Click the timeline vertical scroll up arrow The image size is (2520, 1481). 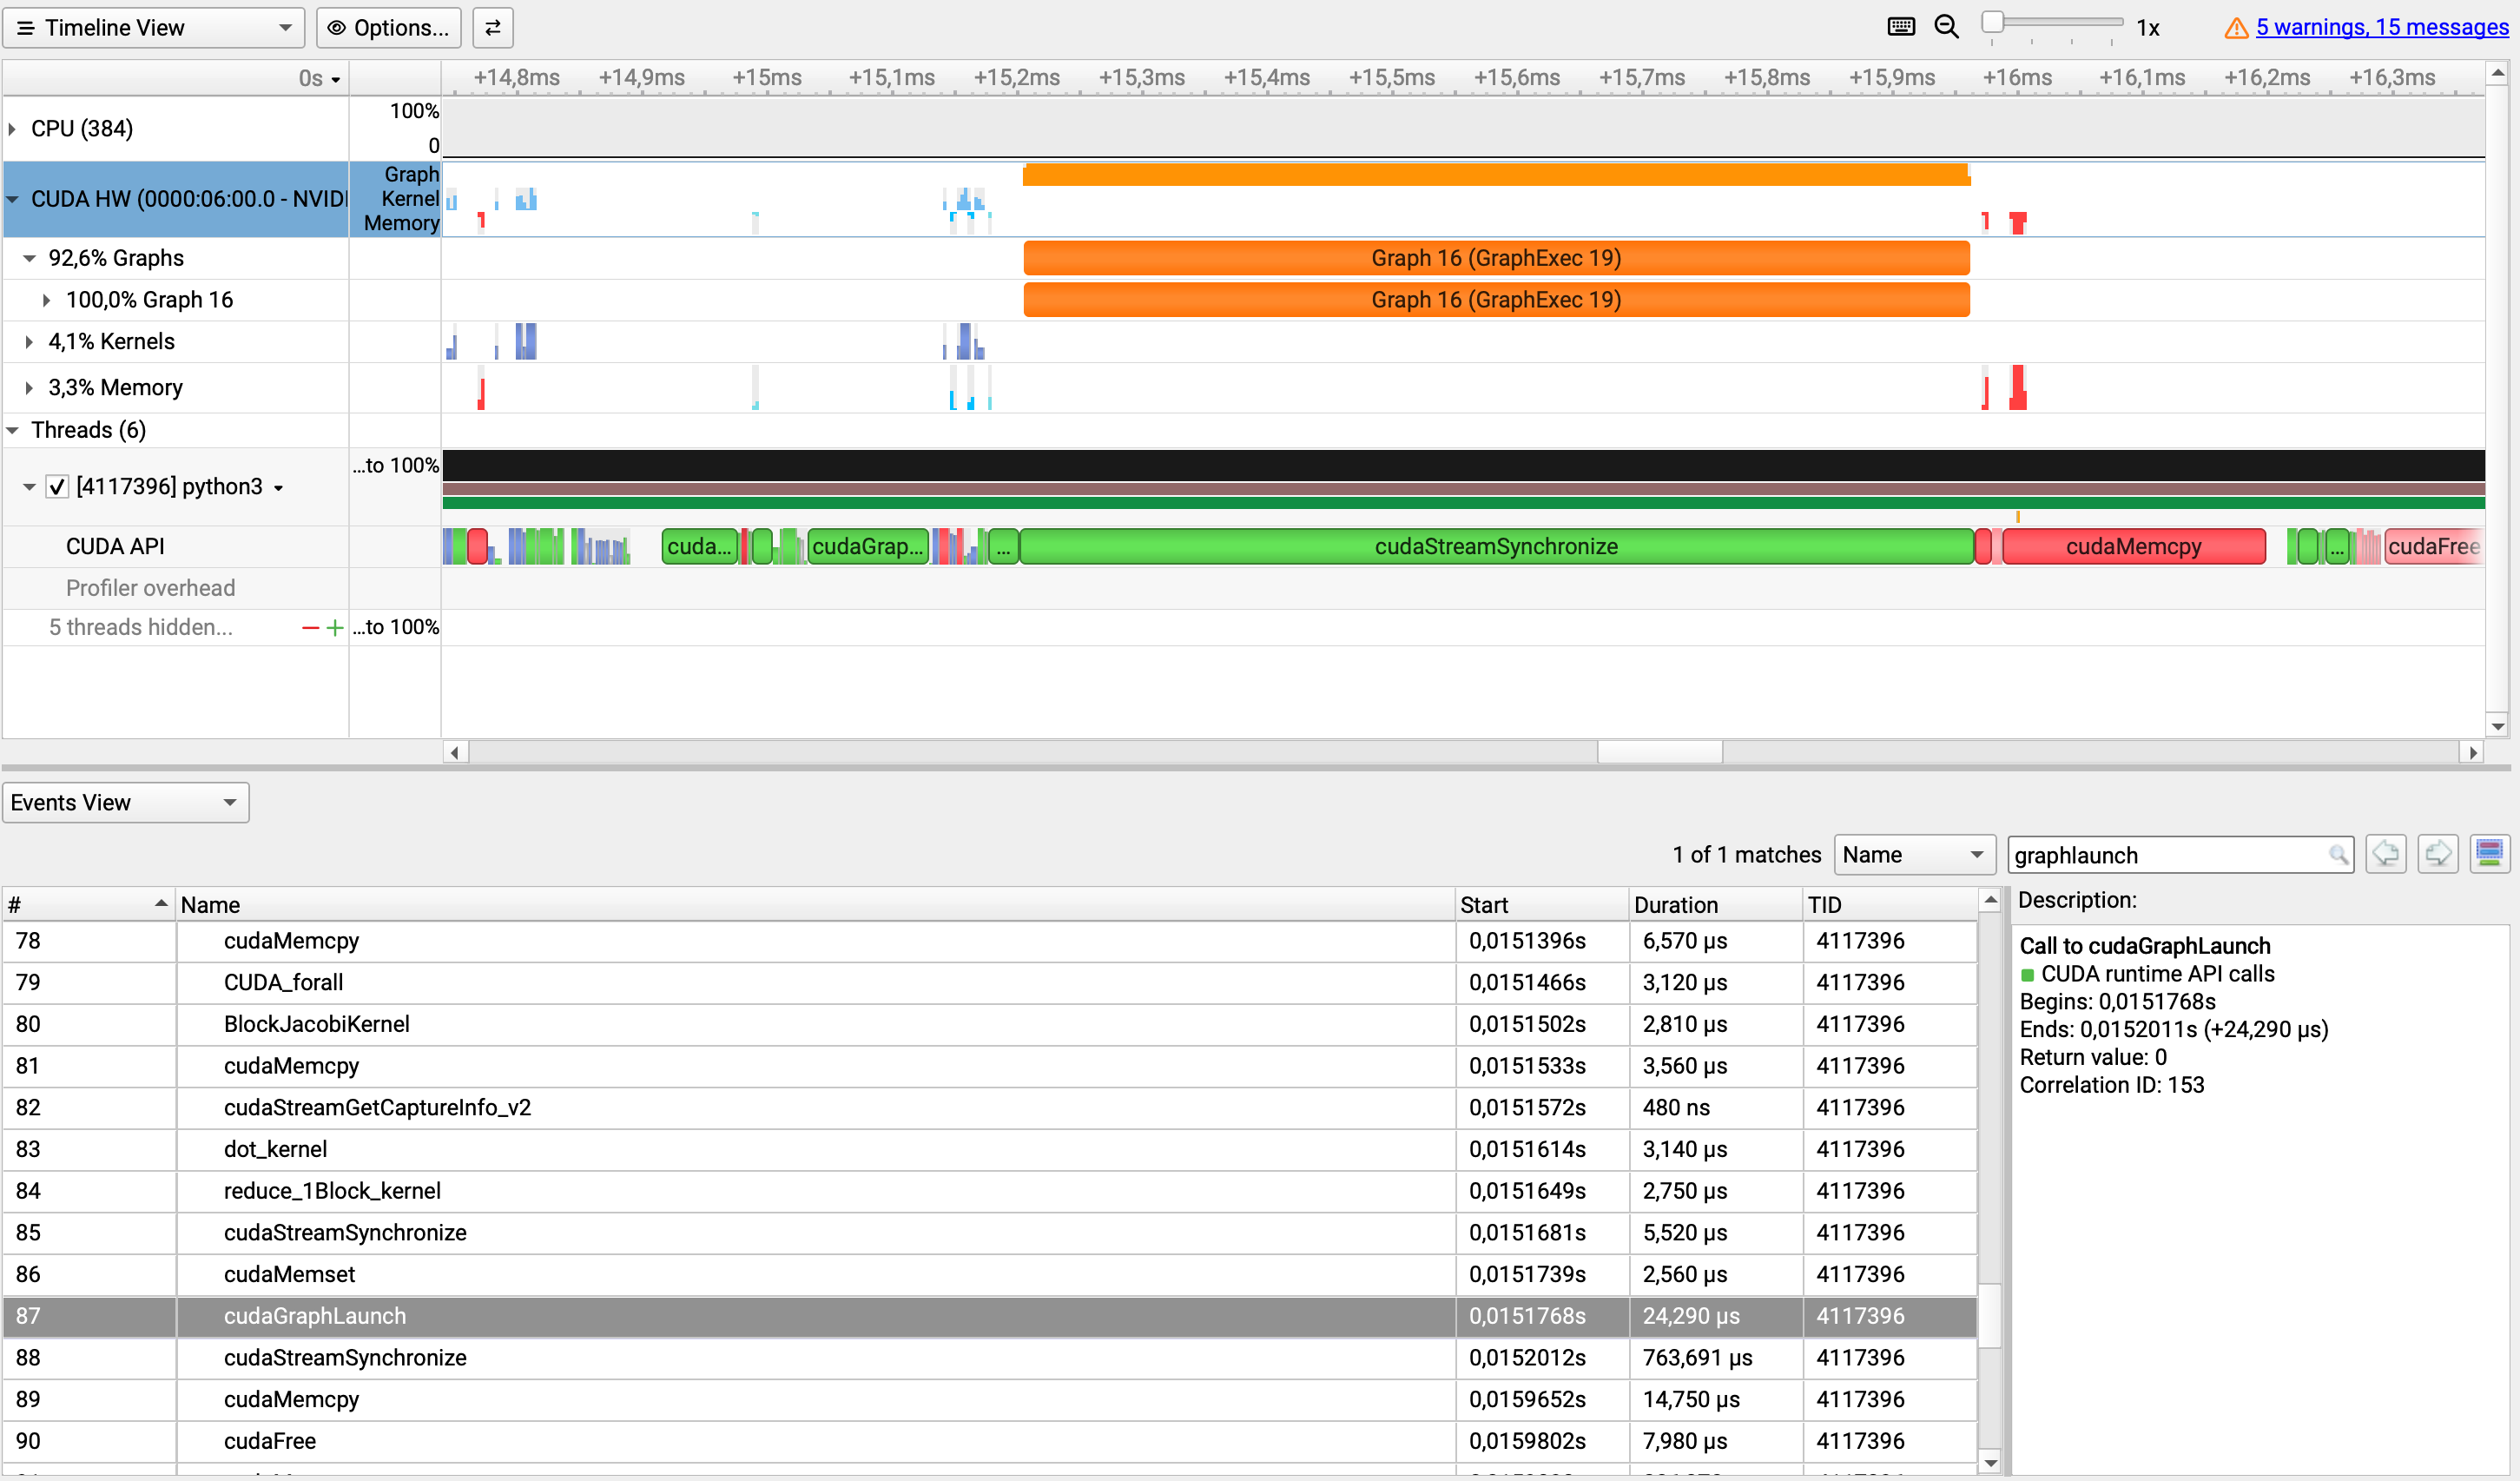2497,73
